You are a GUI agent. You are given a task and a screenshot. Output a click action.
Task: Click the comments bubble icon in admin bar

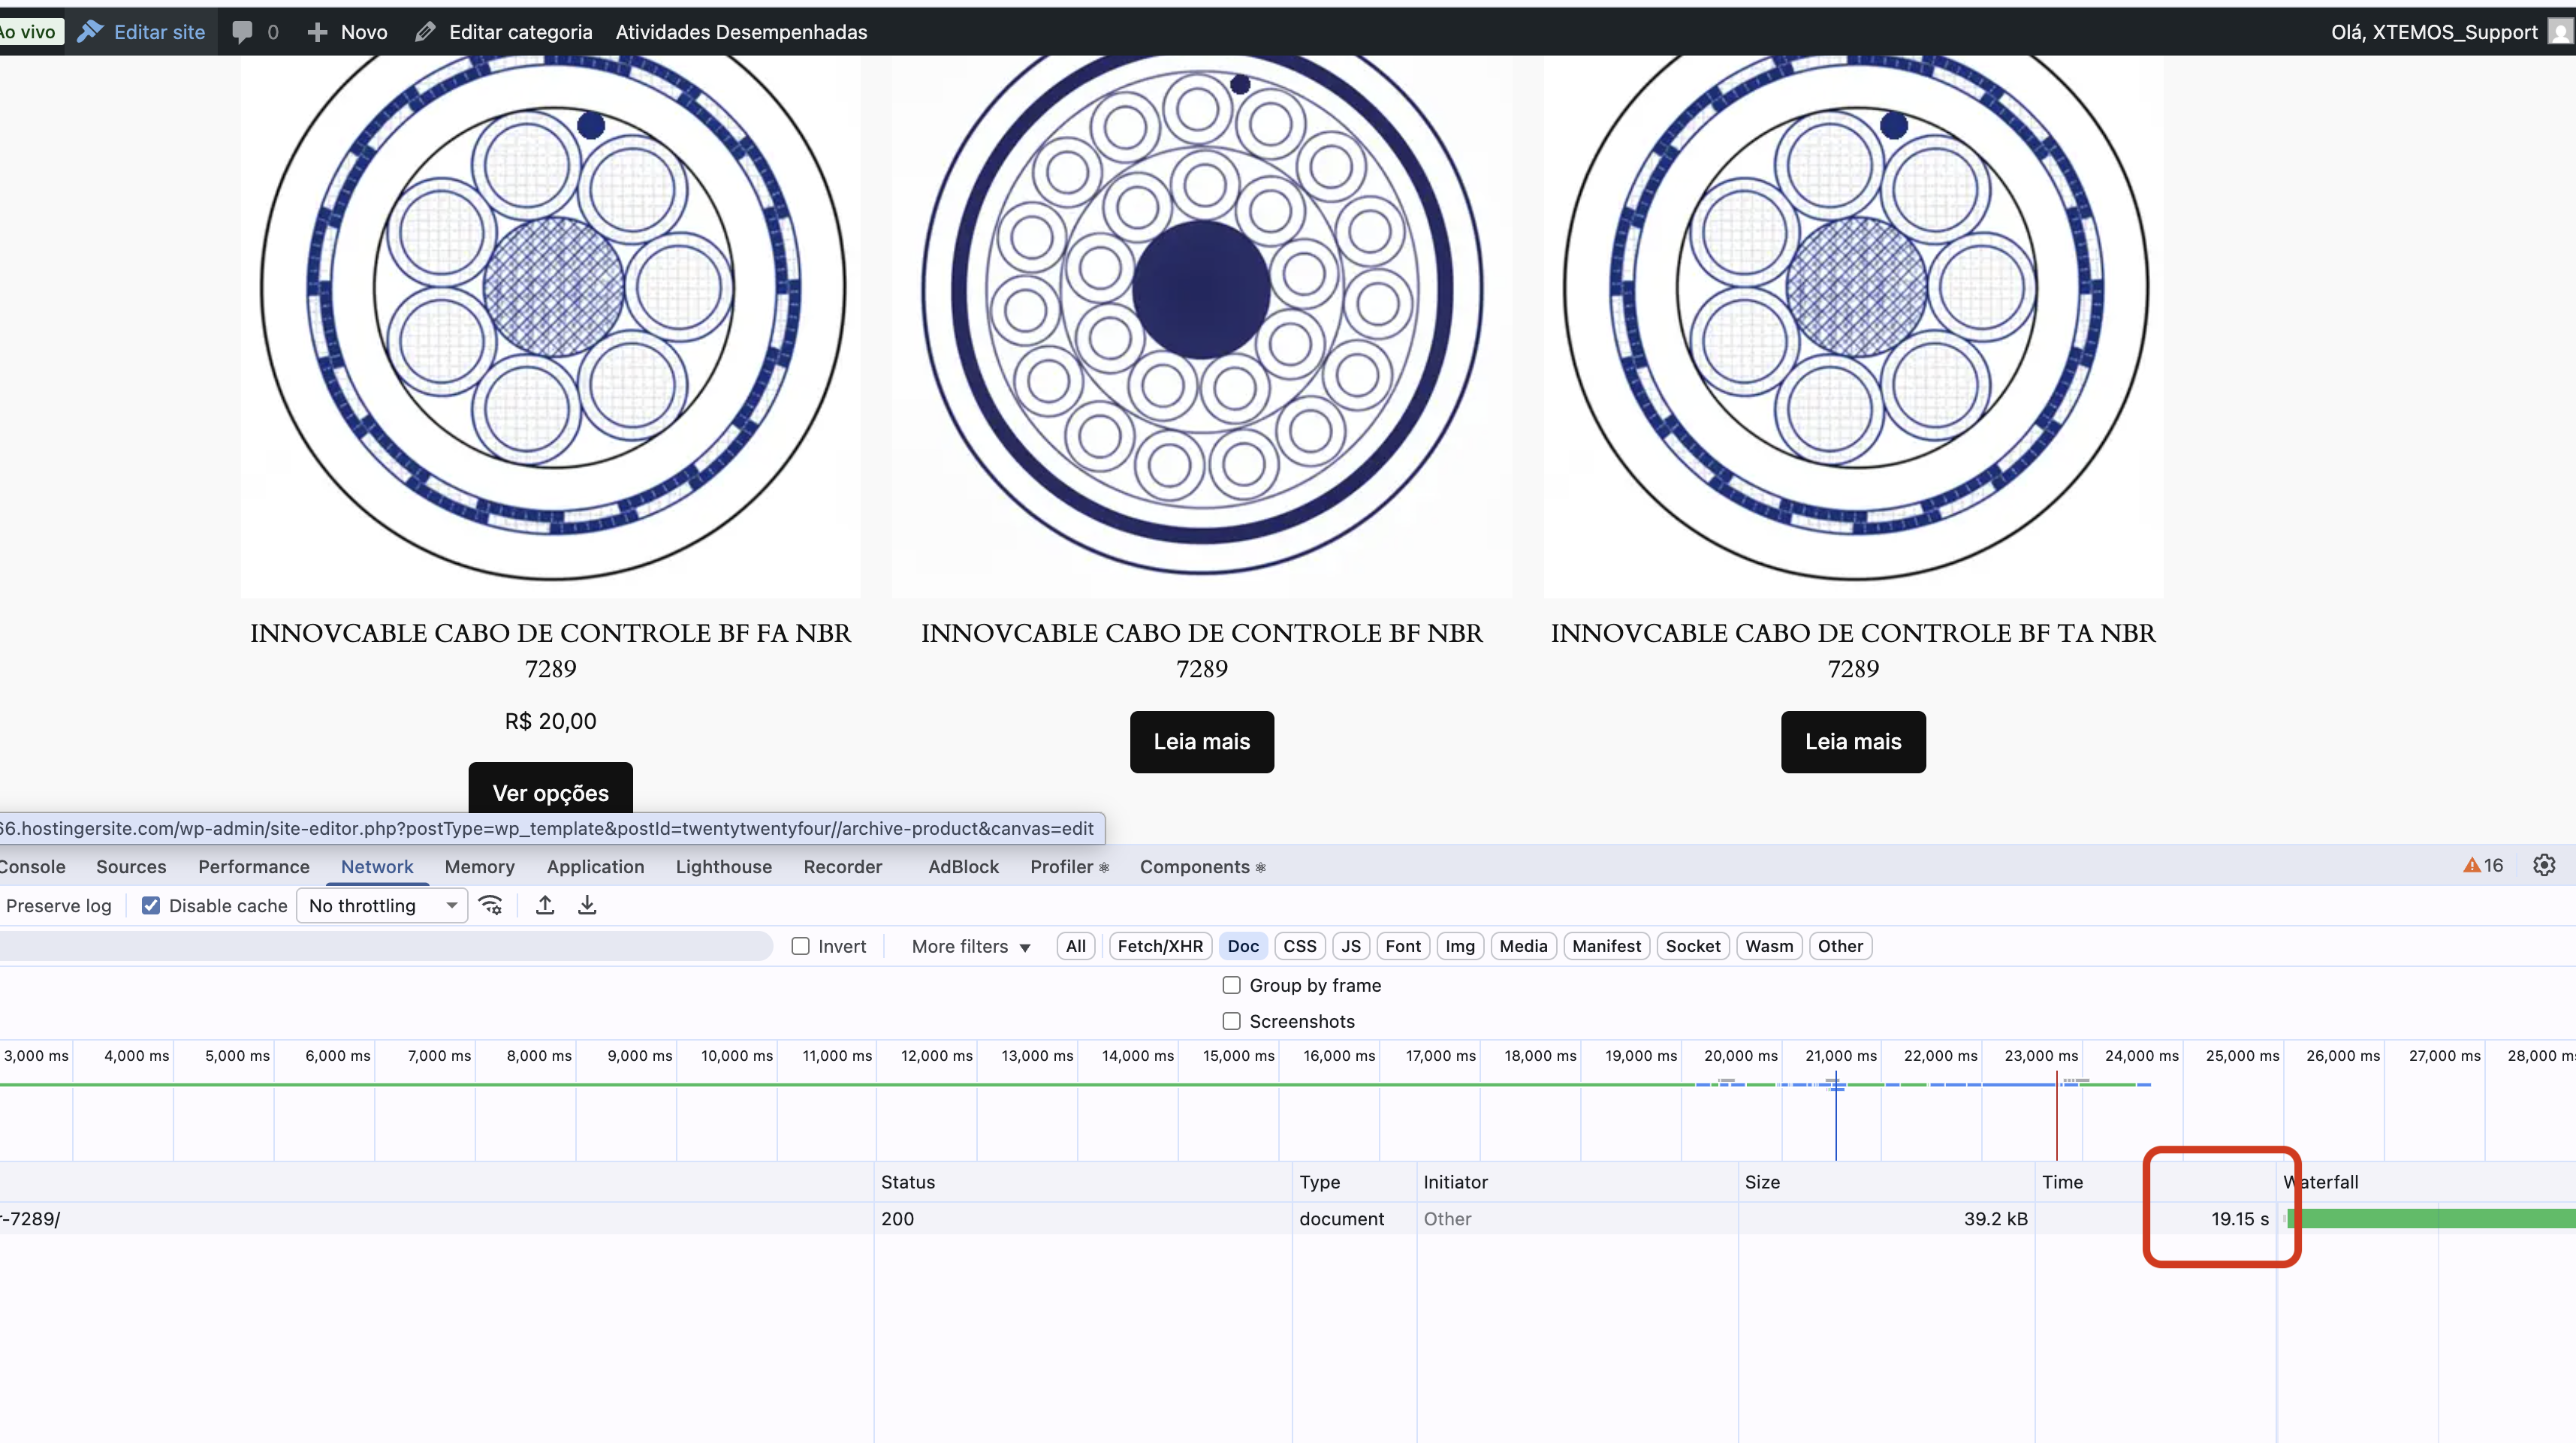click(242, 32)
